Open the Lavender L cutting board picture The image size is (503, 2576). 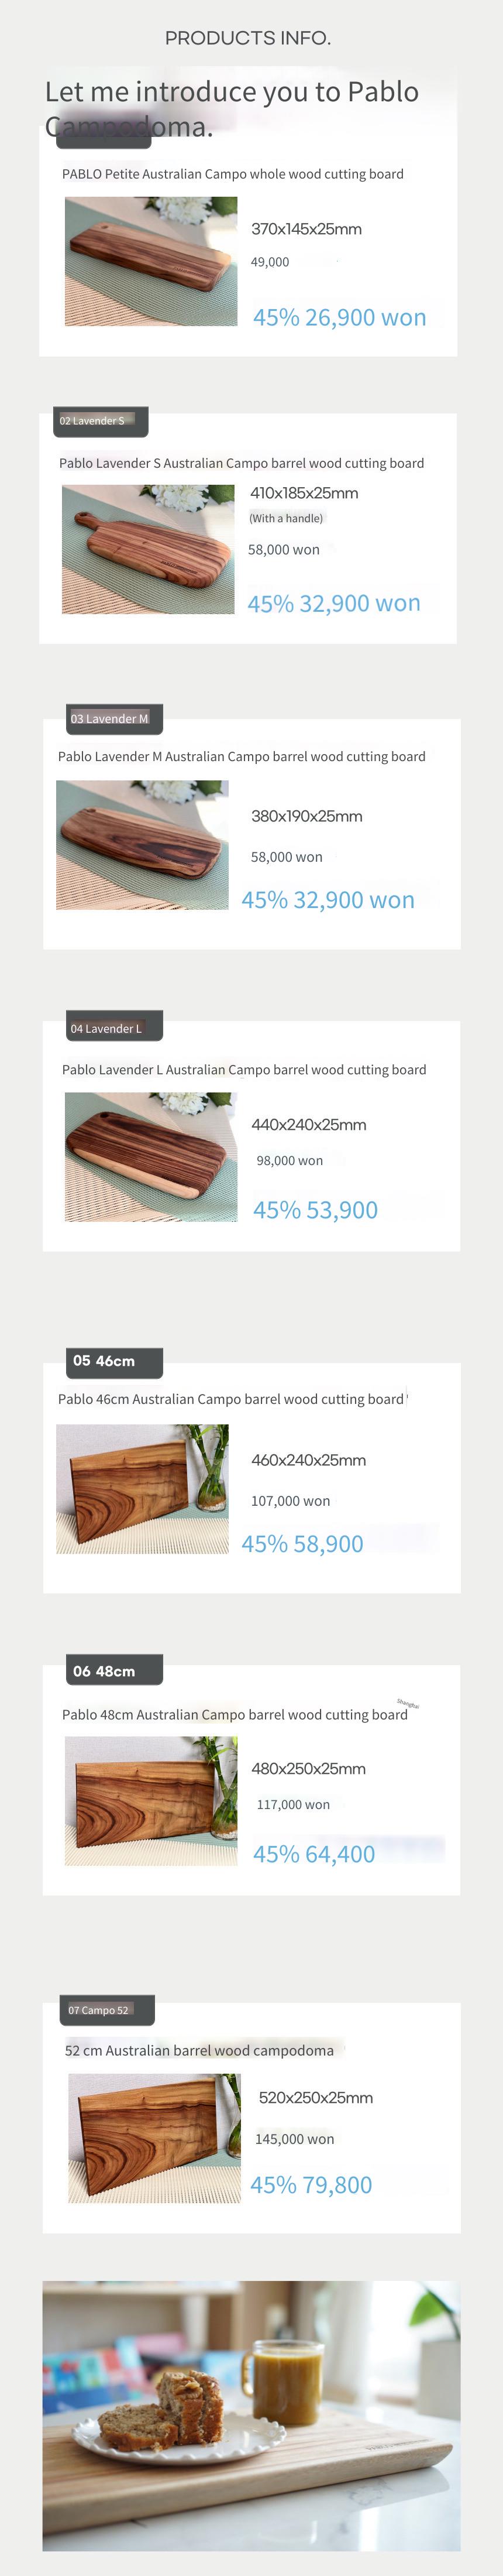(x=151, y=1157)
